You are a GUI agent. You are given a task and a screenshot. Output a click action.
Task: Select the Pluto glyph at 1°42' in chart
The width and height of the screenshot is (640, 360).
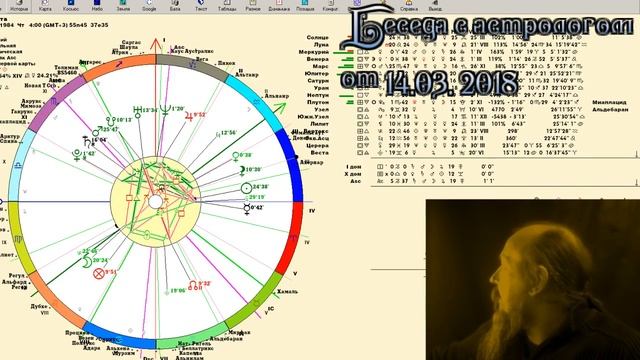pyautogui.click(x=77, y=155)
